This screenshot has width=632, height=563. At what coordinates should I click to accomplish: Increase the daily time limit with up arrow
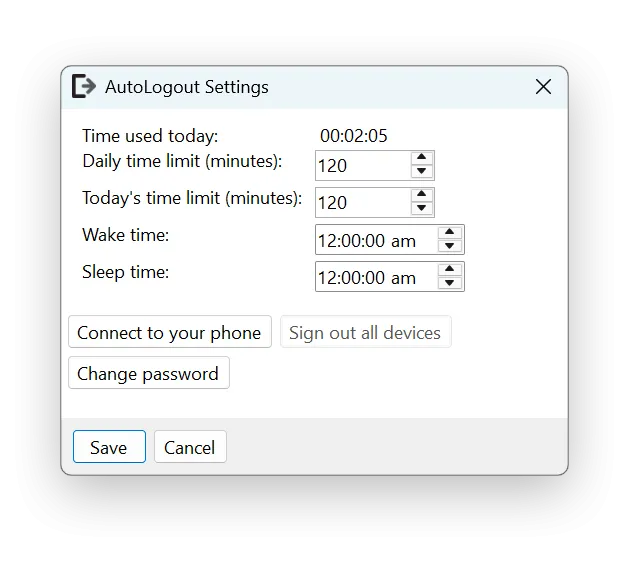(422, 158)
